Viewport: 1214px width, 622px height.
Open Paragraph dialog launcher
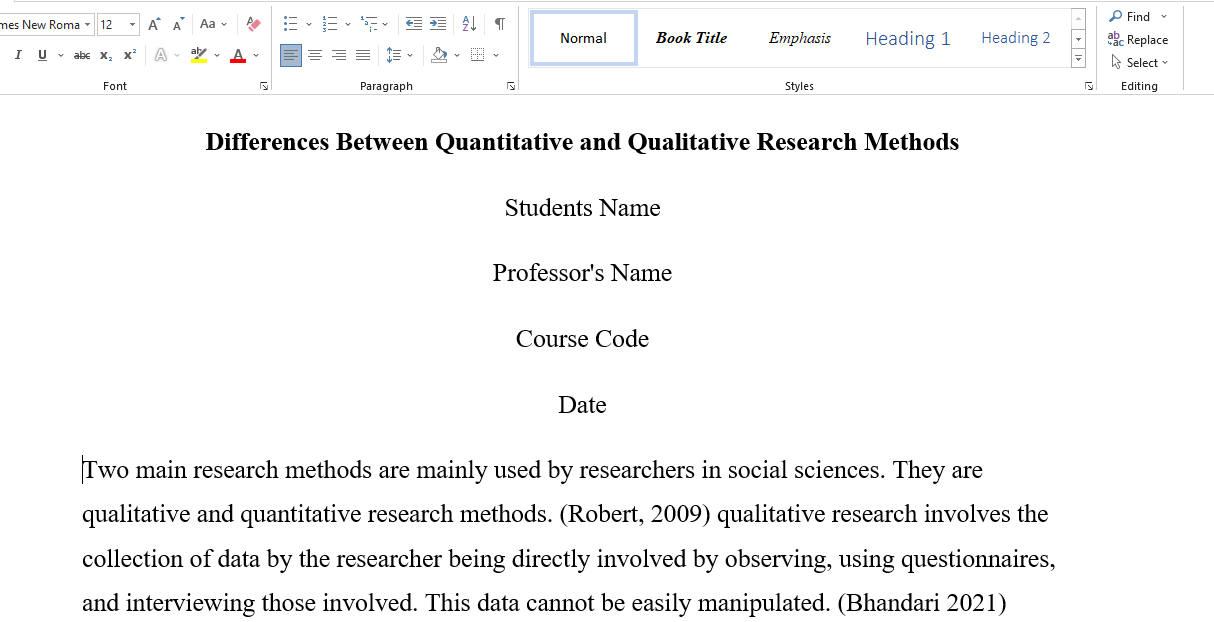[511, 87]
